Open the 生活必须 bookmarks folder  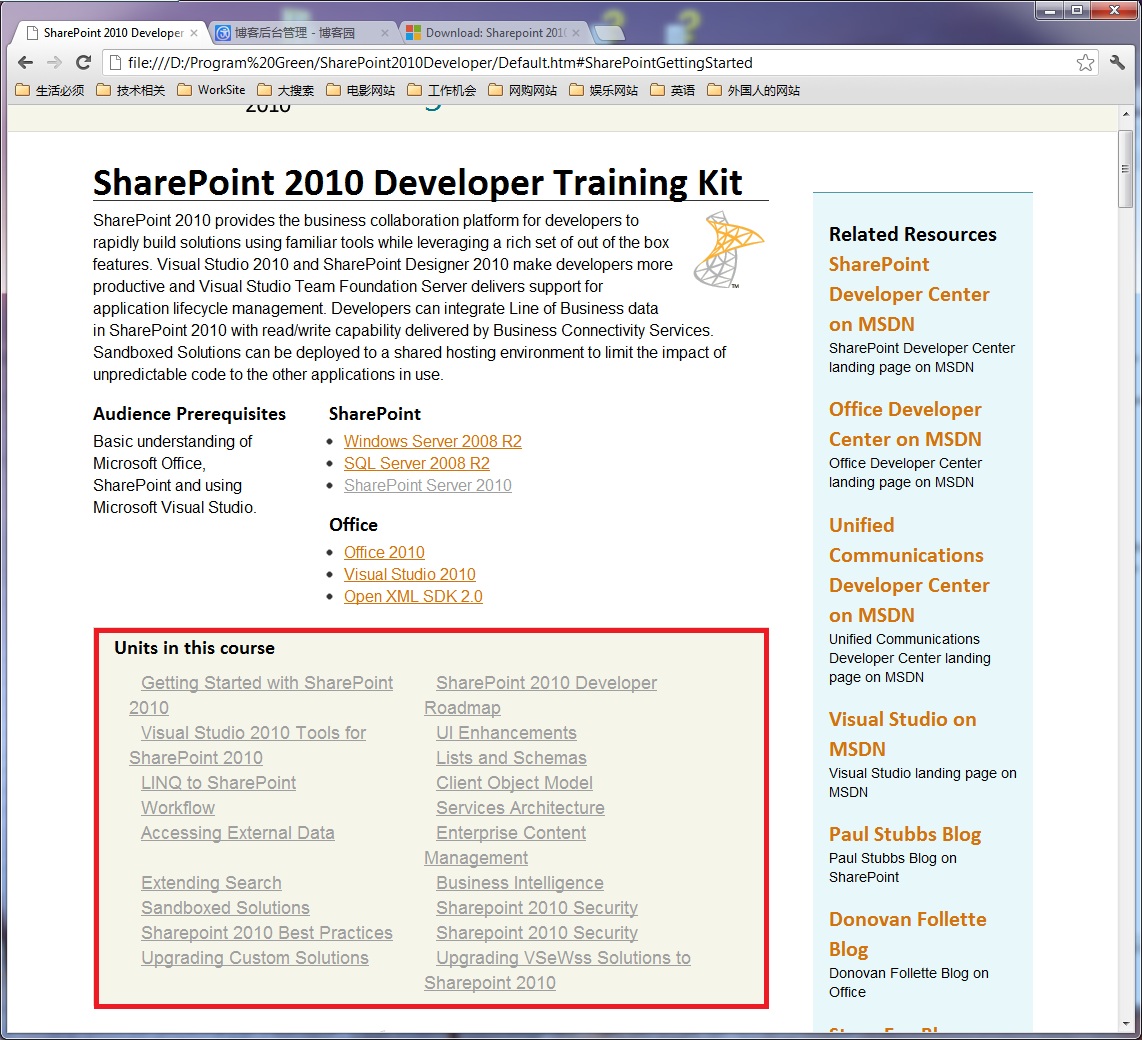pos(50,90)
